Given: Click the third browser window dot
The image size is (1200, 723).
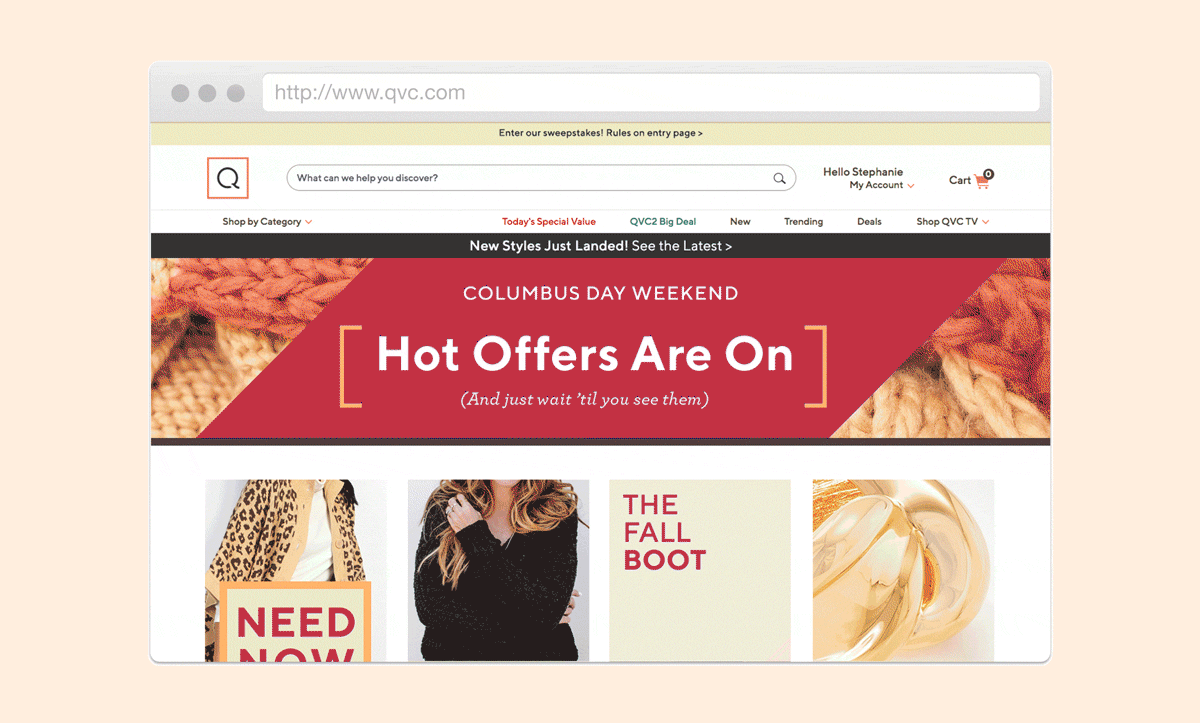Looking at the screenshot, I should coord(236,93).
